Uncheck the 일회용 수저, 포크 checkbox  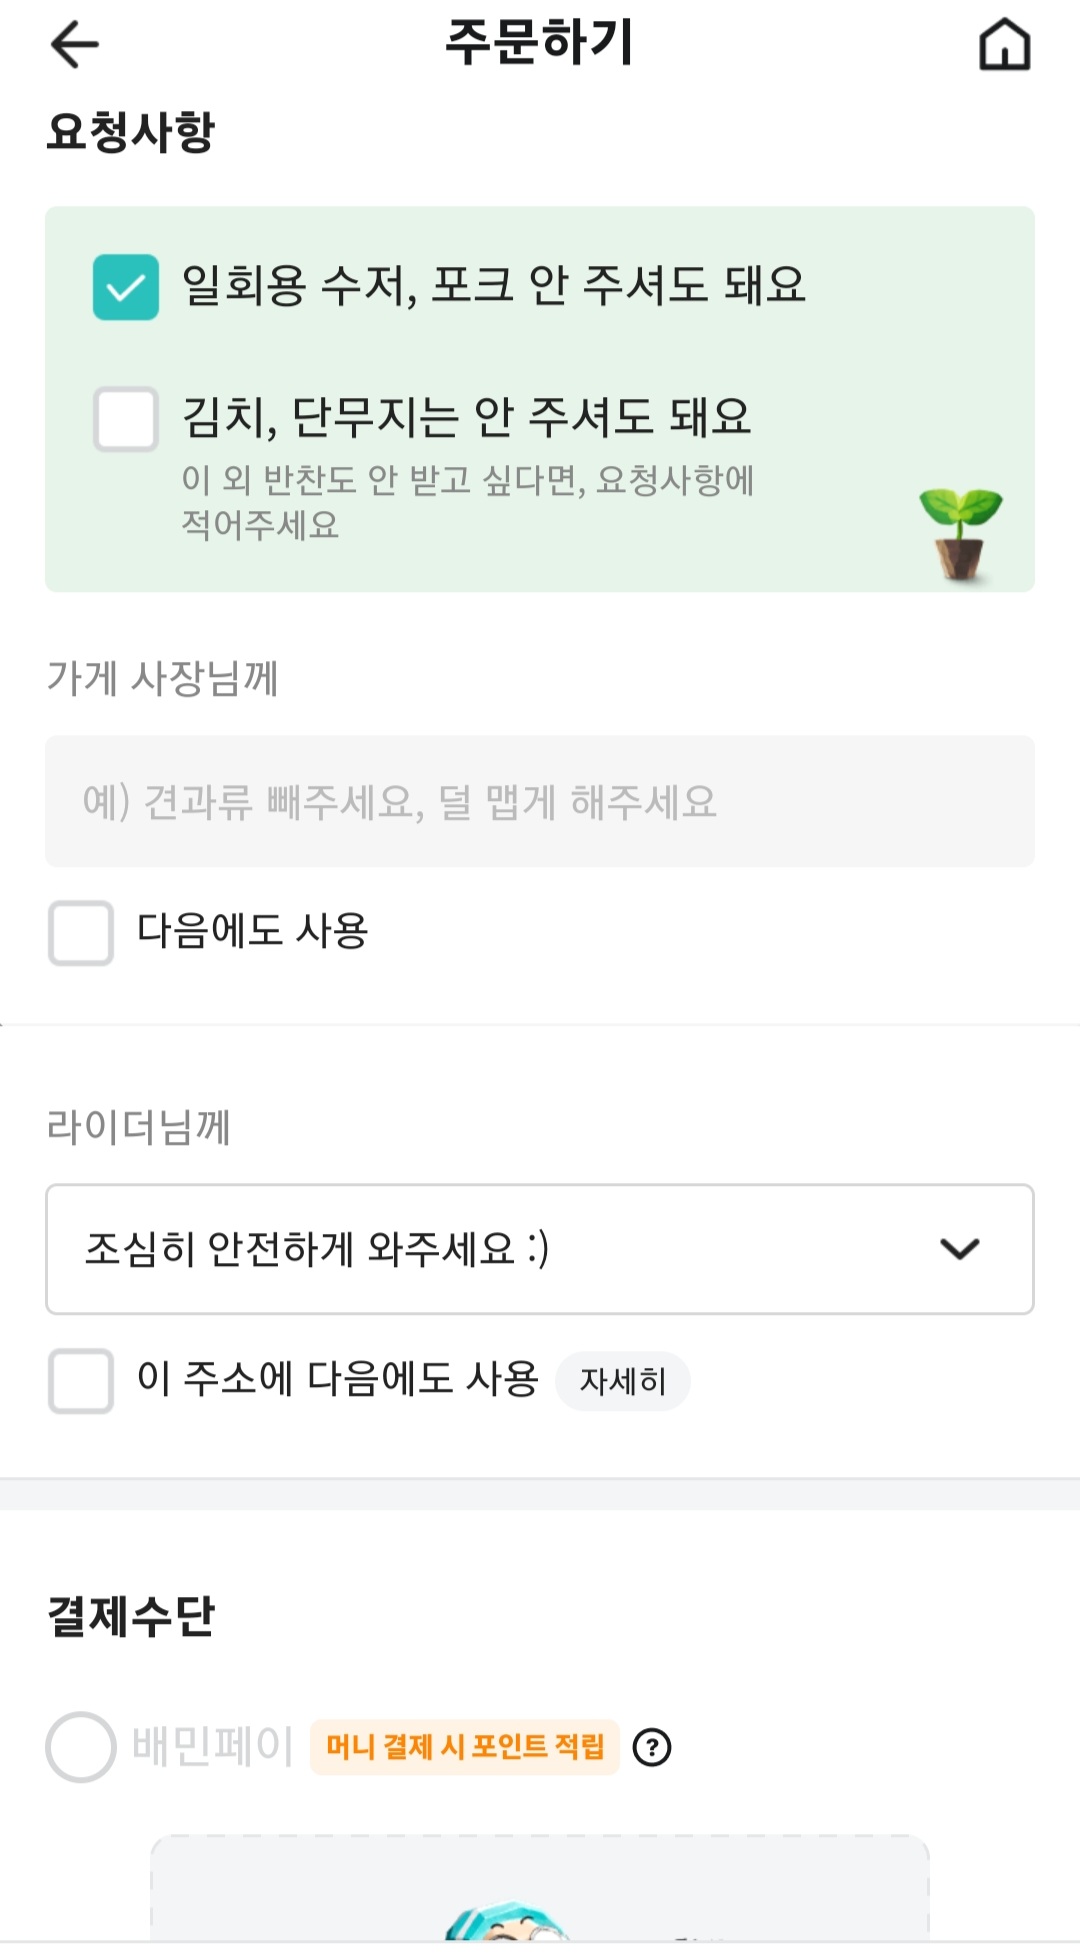pyautogui.click(x=126, y=287)
